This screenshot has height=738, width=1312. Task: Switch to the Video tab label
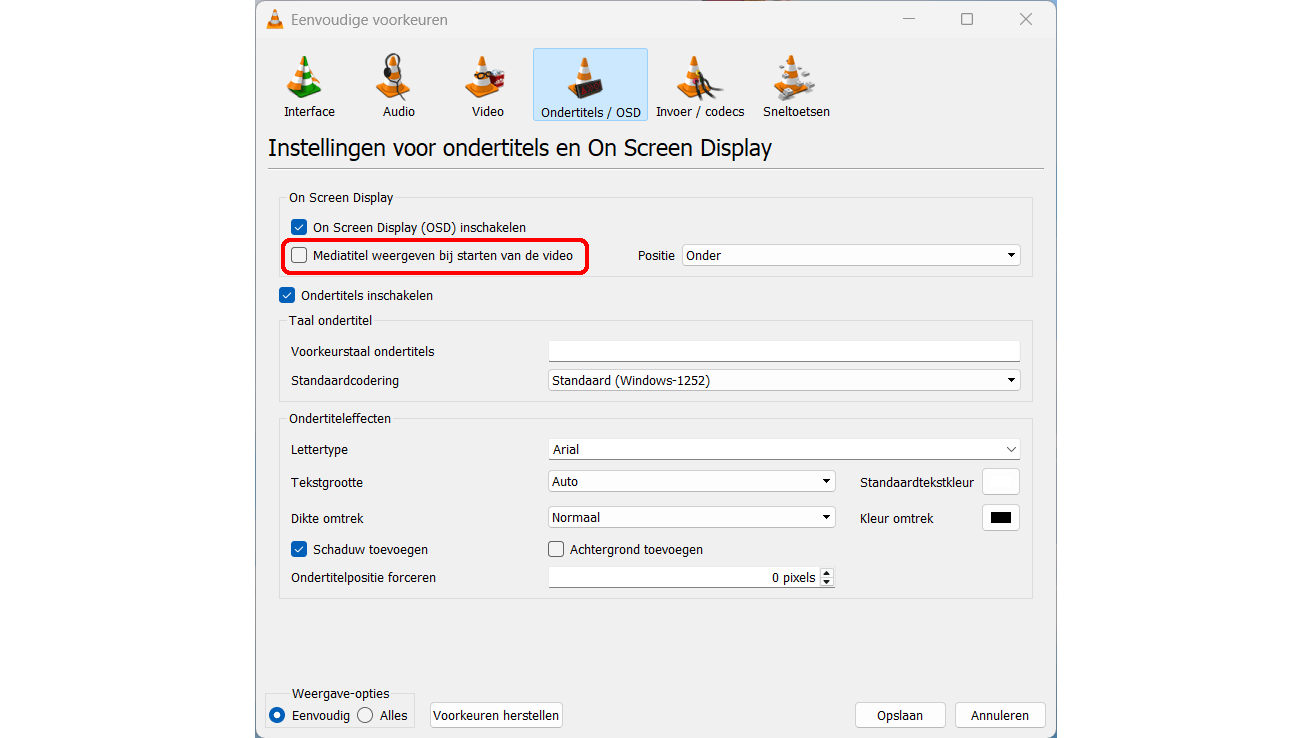(488, 112)
